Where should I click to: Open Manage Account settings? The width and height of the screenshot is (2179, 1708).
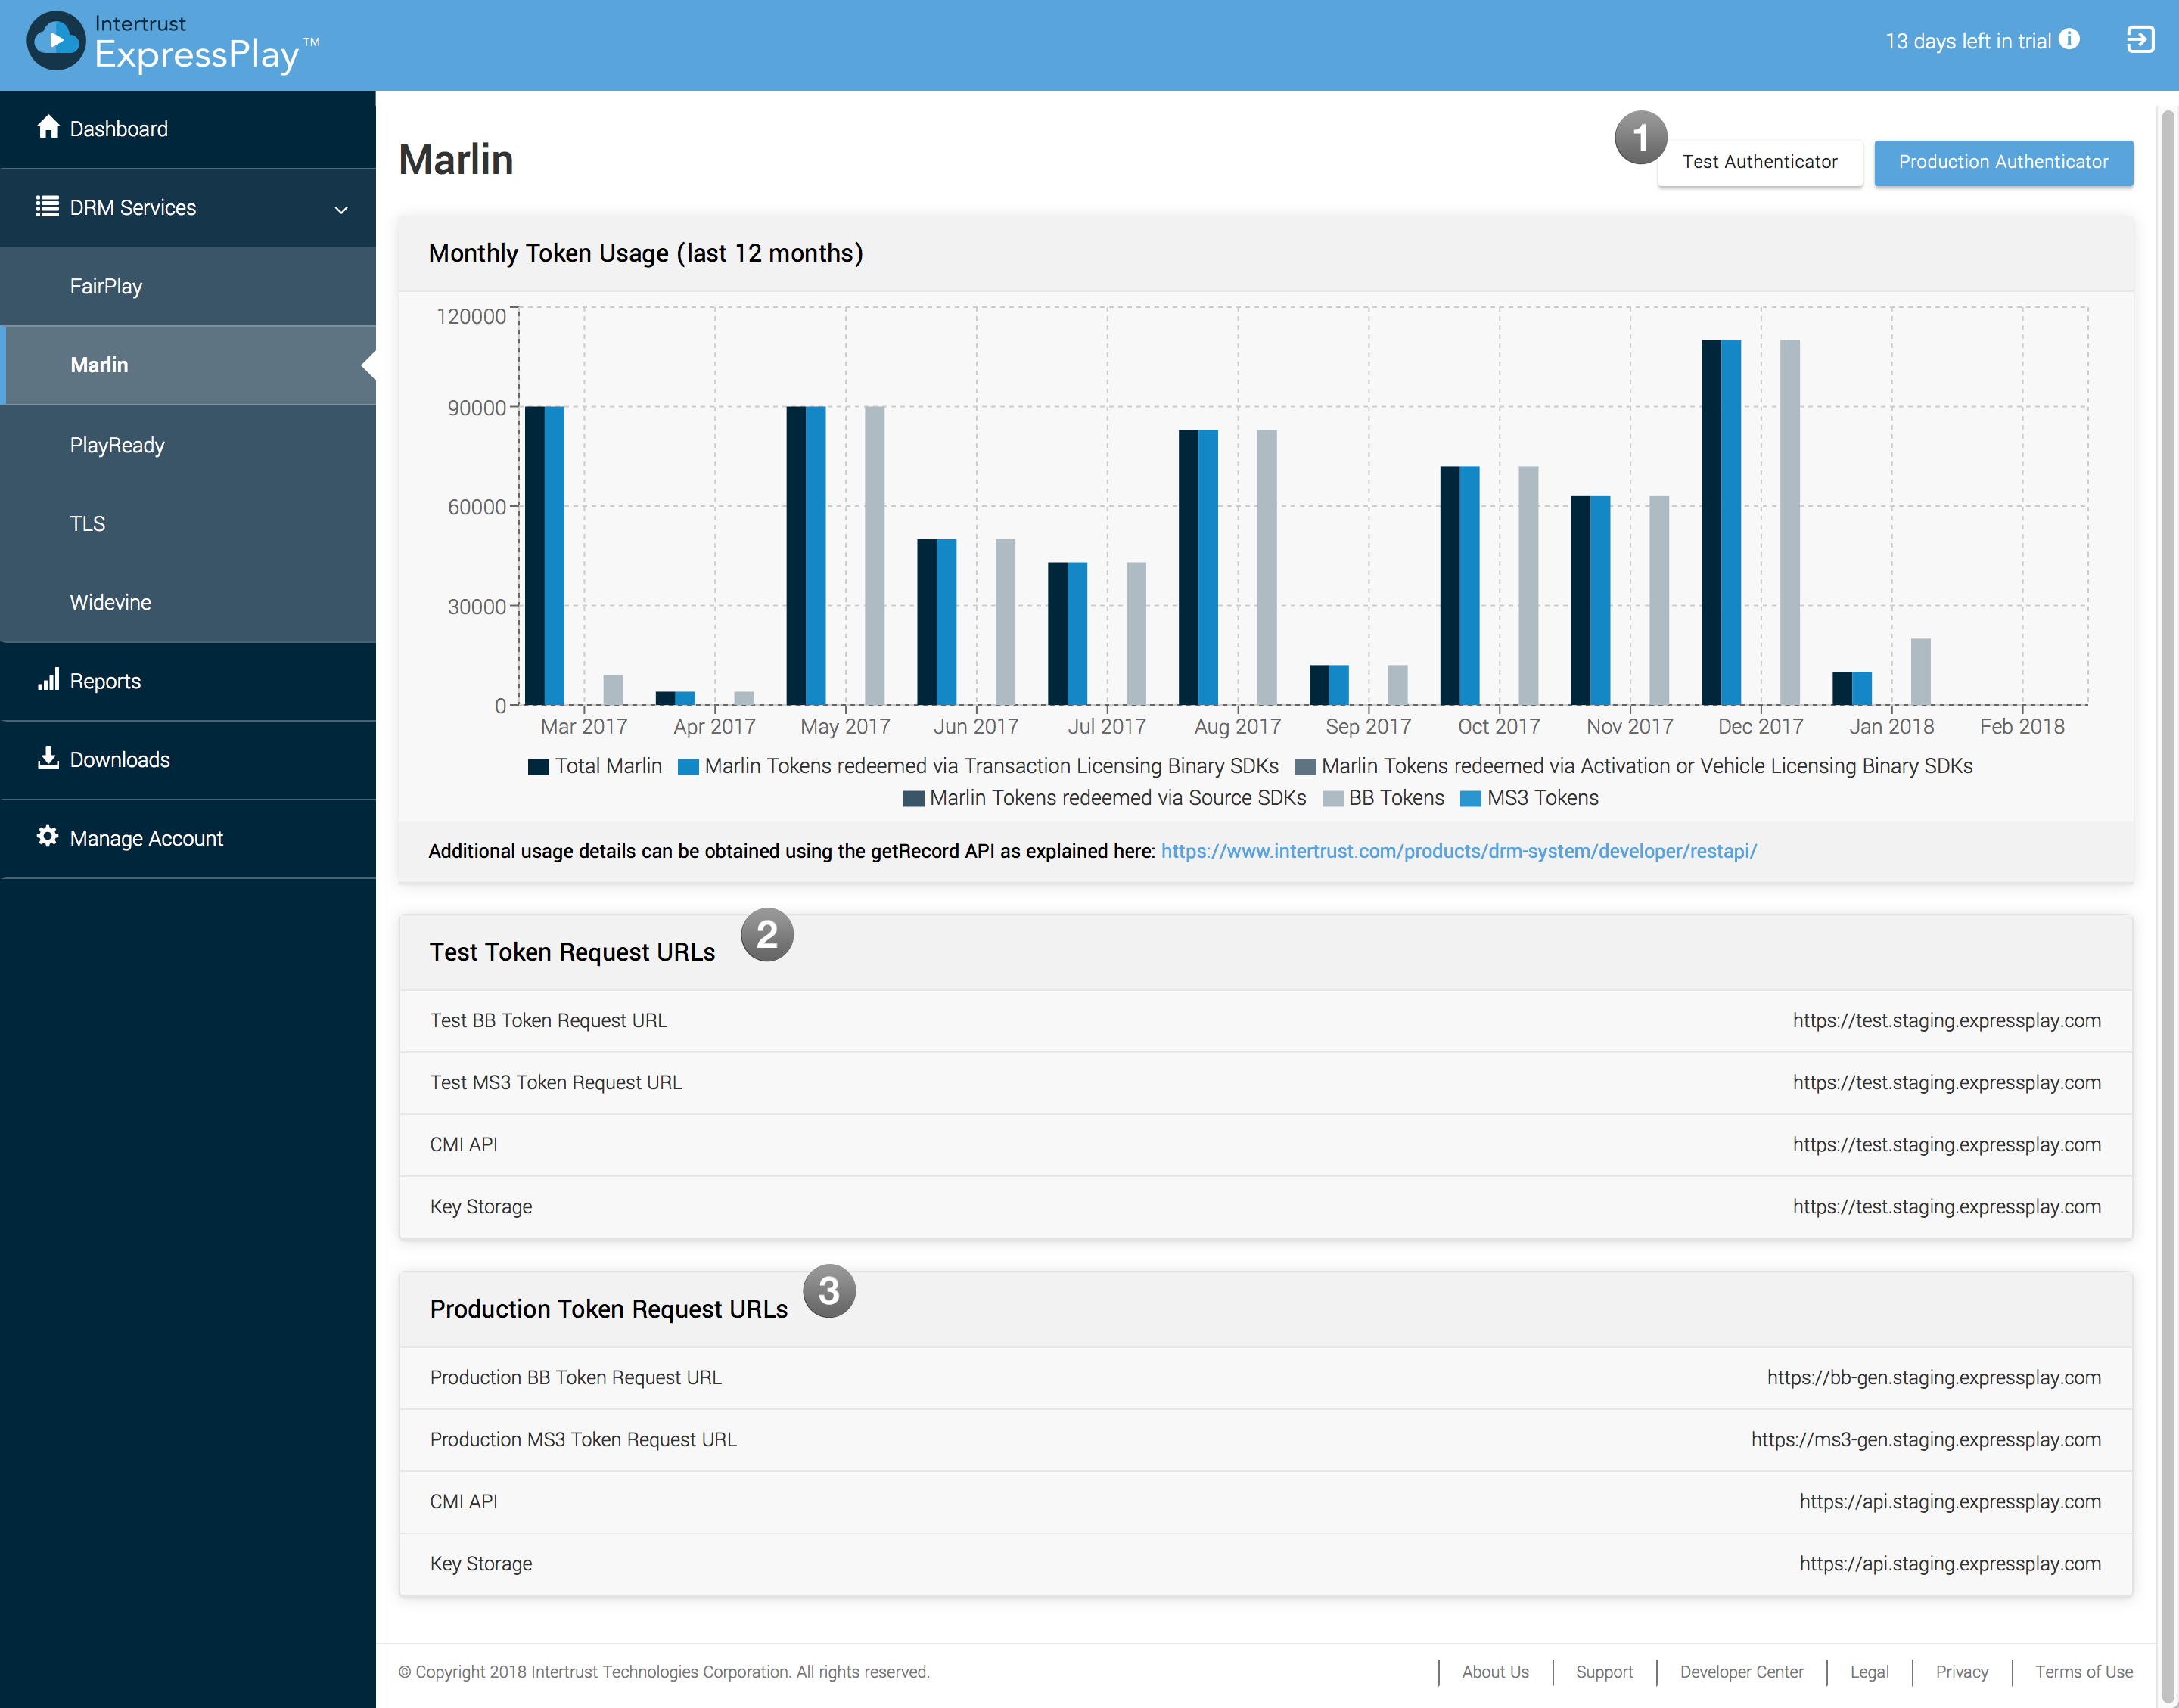[188, 839]
